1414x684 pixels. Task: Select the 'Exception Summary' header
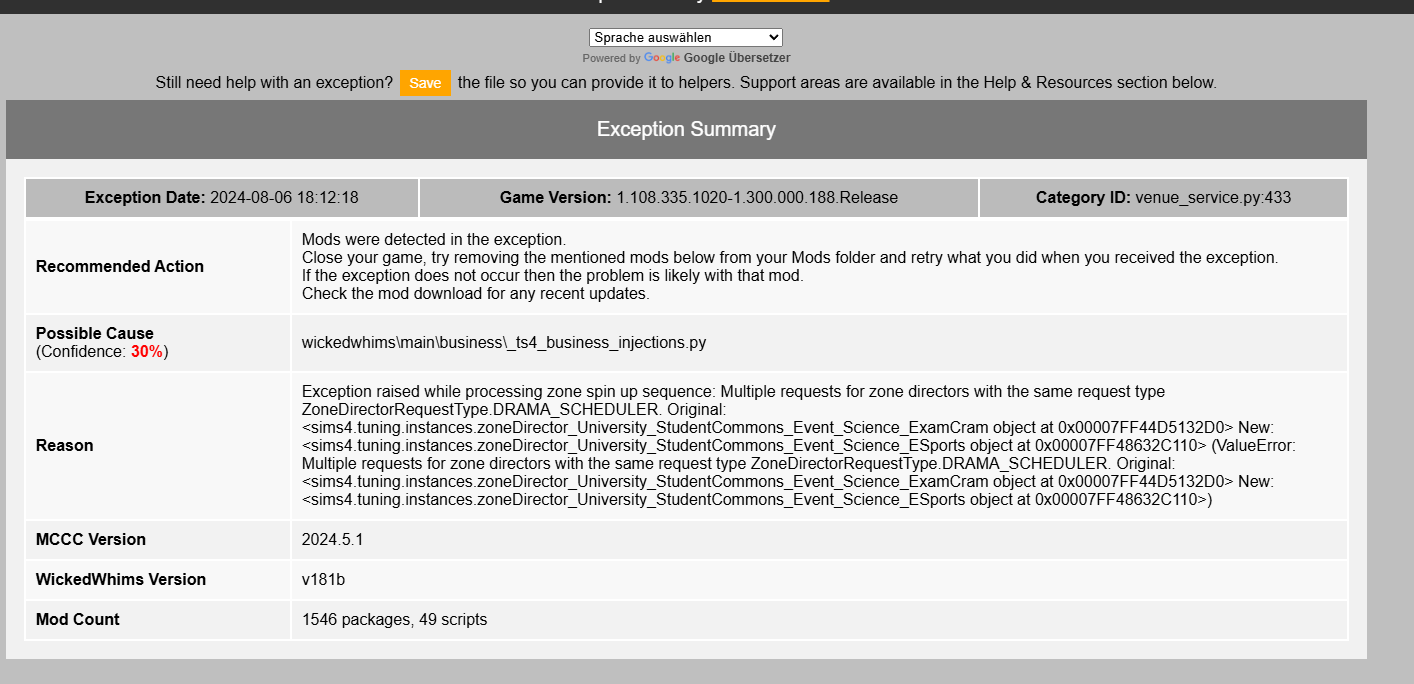point(686,129)
